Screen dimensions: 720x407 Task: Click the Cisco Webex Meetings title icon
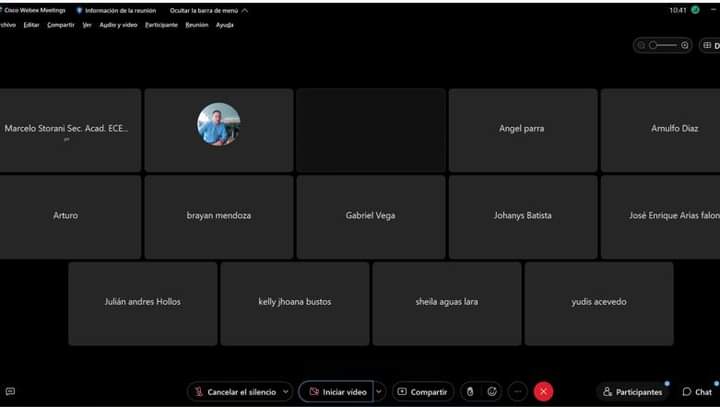click(x=1, y=10)
